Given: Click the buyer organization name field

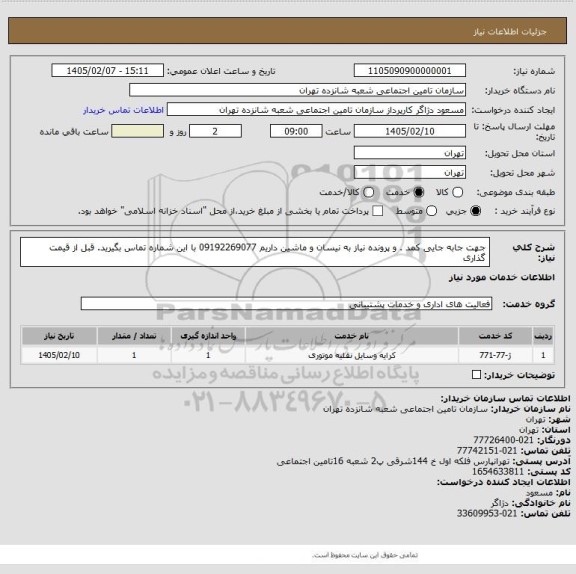Looking at the screenshot, I should pos(298,90).
